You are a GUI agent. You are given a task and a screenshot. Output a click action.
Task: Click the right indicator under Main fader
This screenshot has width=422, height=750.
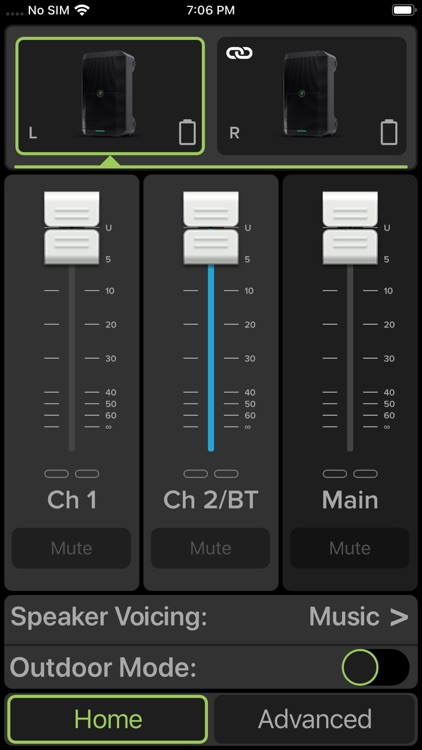[366, 474]
